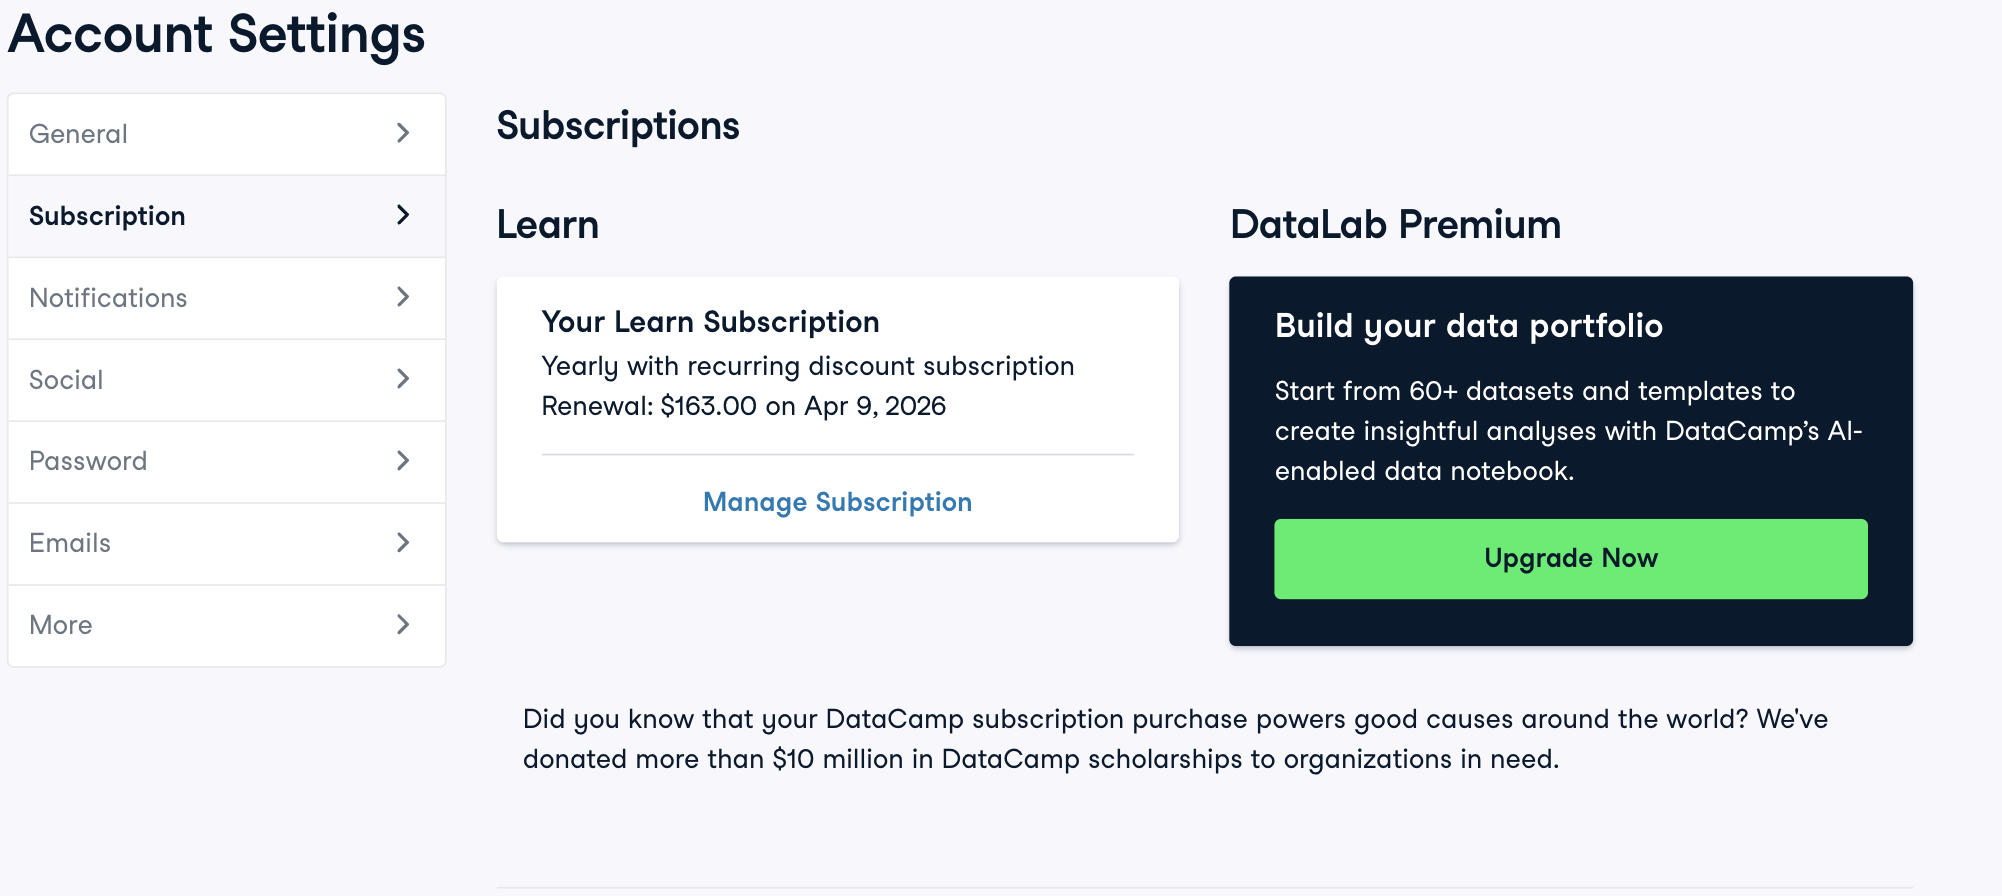This screenshot has width=2002, height=896.
Task: Click the chevron arrow beside General
Action: [x=403, y=133]
